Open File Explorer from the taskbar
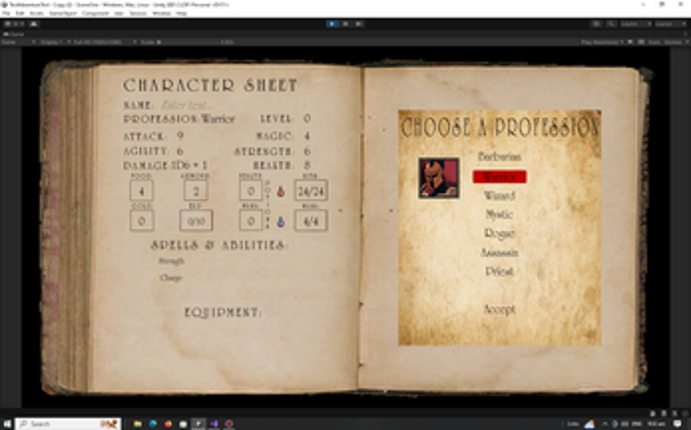The height and width of the screenshot is (430, 691). tap(137, 424)
